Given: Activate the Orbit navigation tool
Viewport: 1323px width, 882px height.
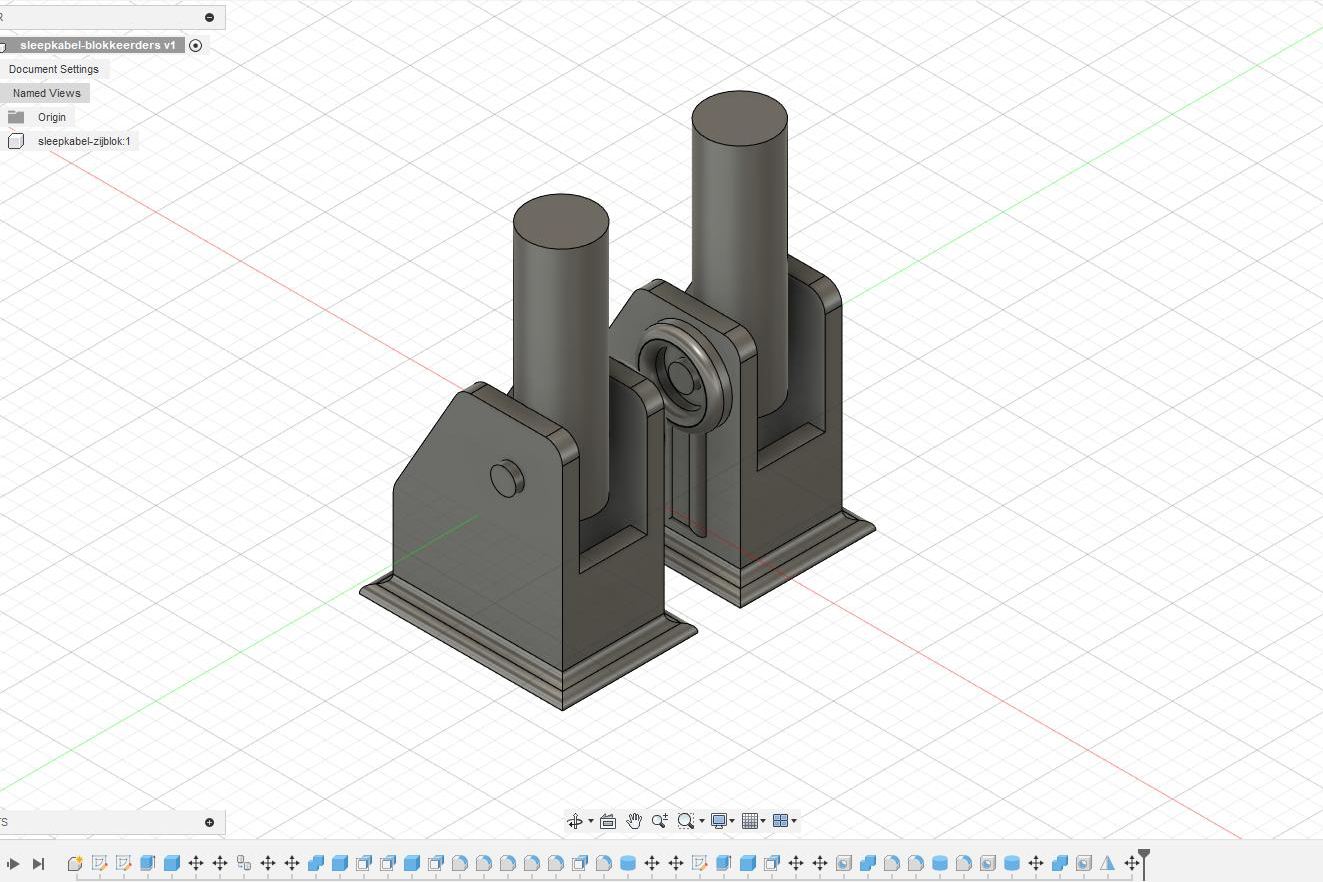Looking at the screenshot, I should (575, 821).
